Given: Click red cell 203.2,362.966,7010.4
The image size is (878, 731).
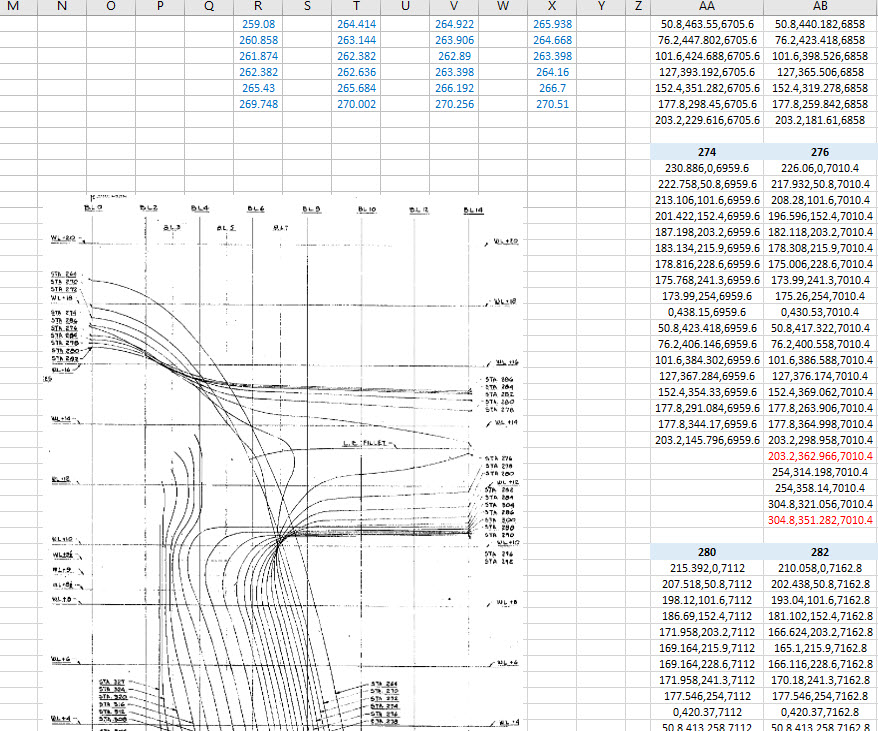Looking at the screenshot, I should click(819, 456).
